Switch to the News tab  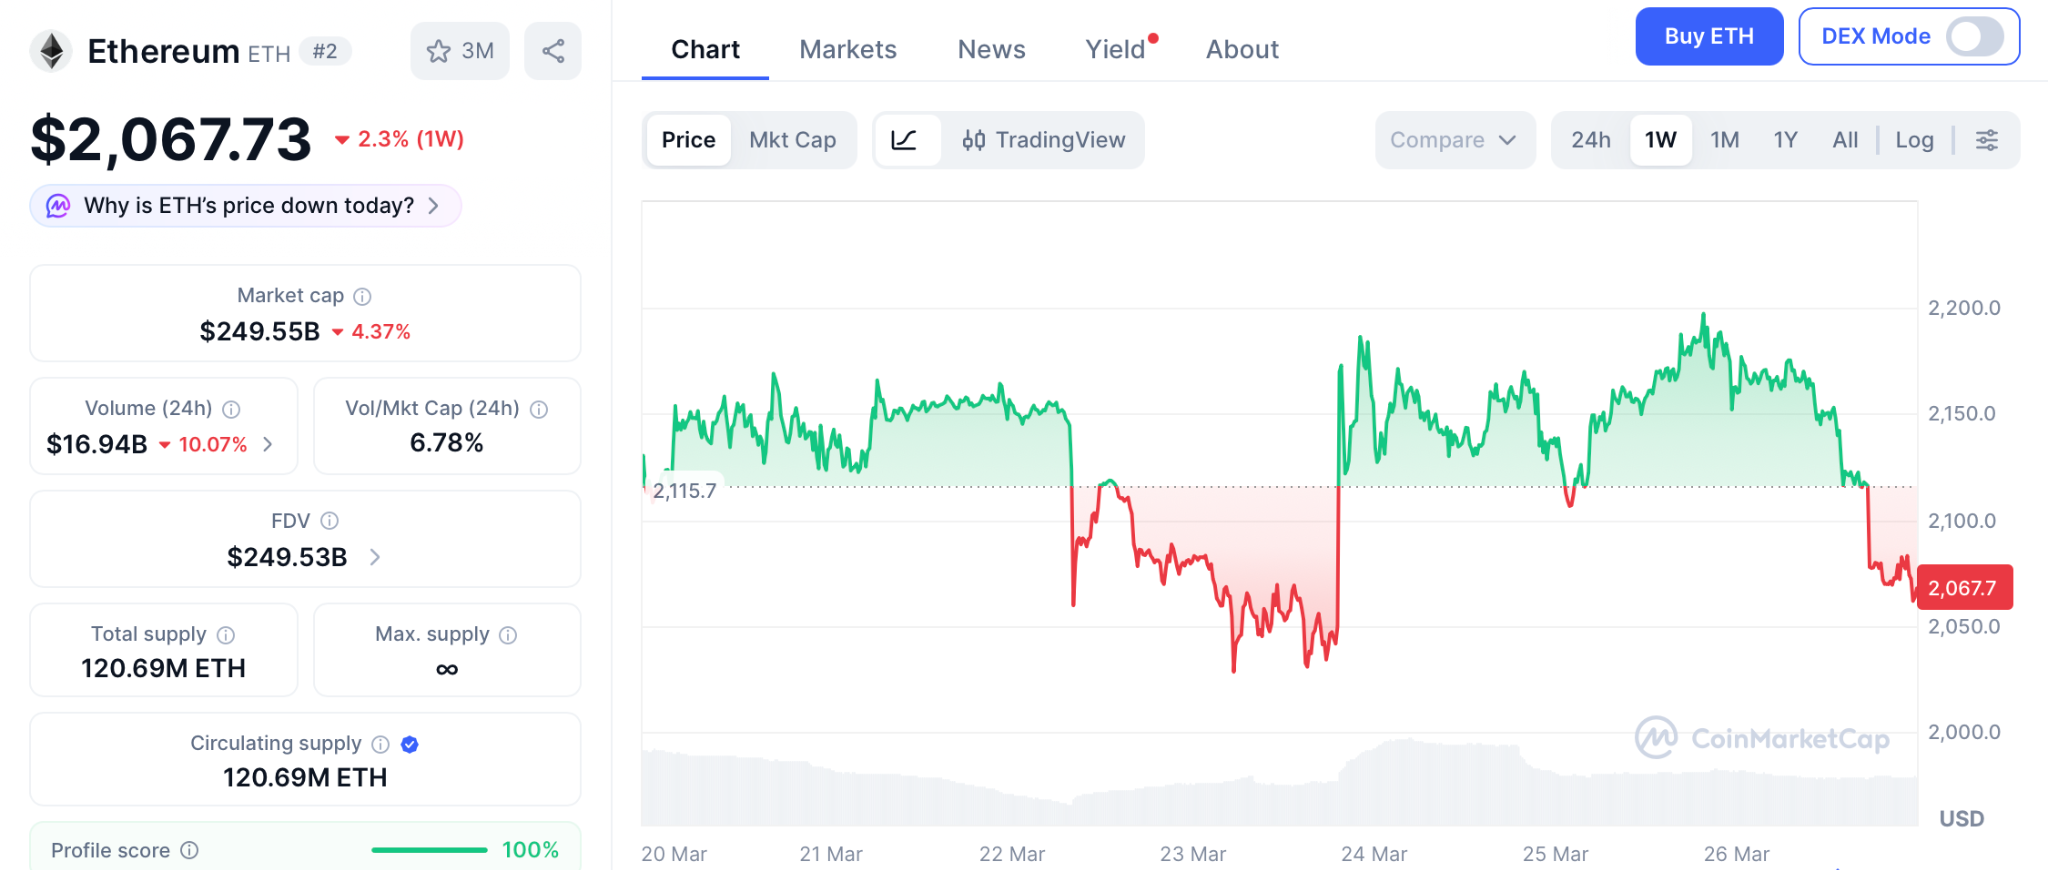(x=991, y=49)
